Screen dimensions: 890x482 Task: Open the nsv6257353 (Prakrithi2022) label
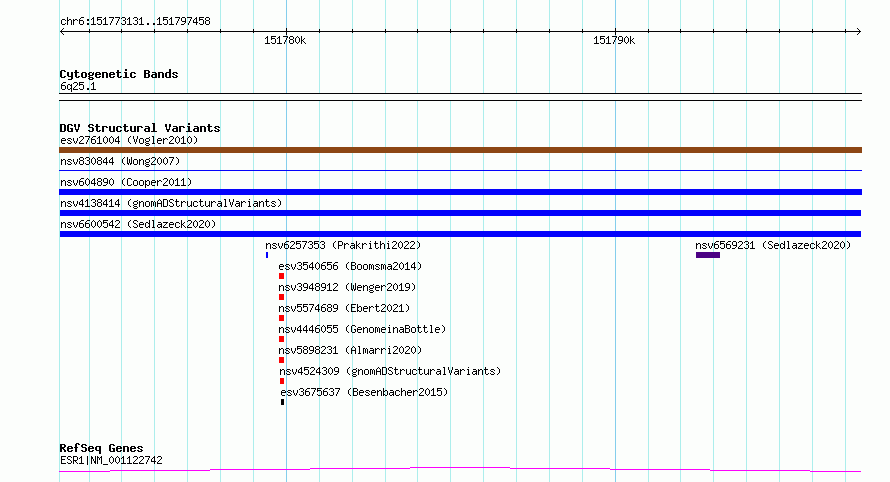coord(343,245)
